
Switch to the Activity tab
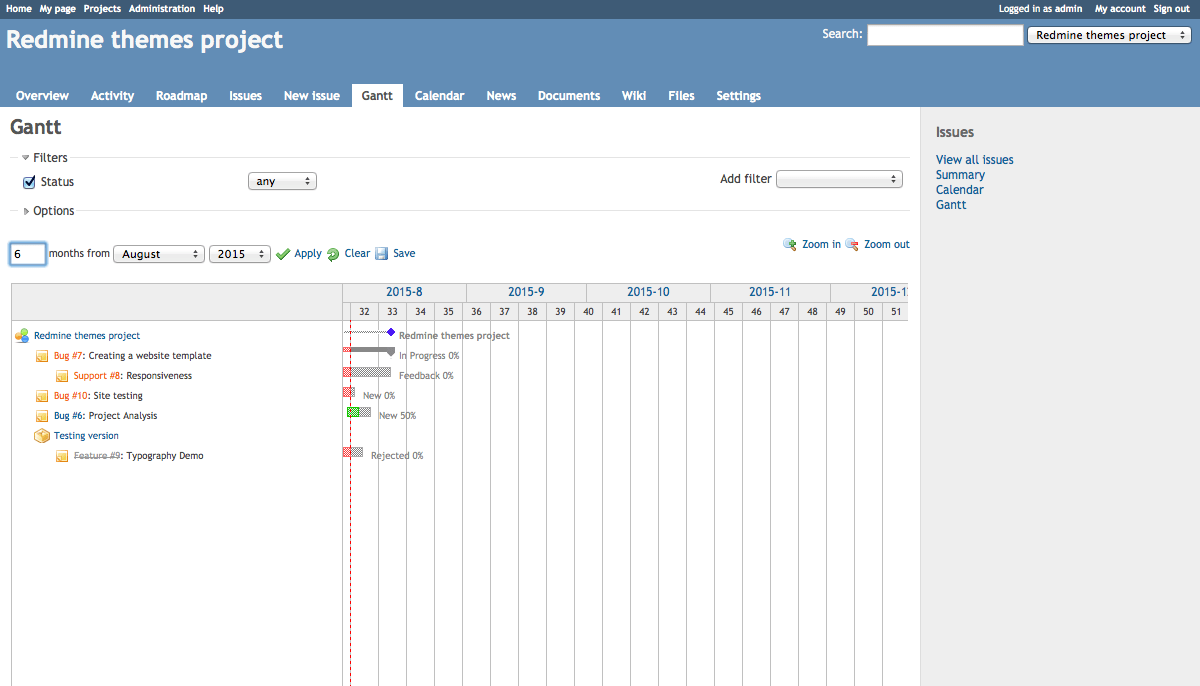pyautogui.click(x=112, y=96)
